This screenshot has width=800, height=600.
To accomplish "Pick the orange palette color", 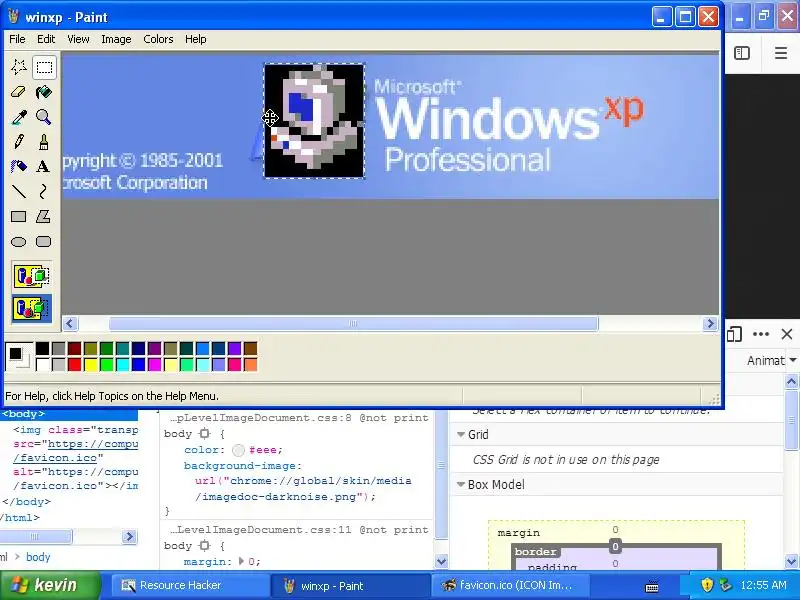I will click(251, 364).
